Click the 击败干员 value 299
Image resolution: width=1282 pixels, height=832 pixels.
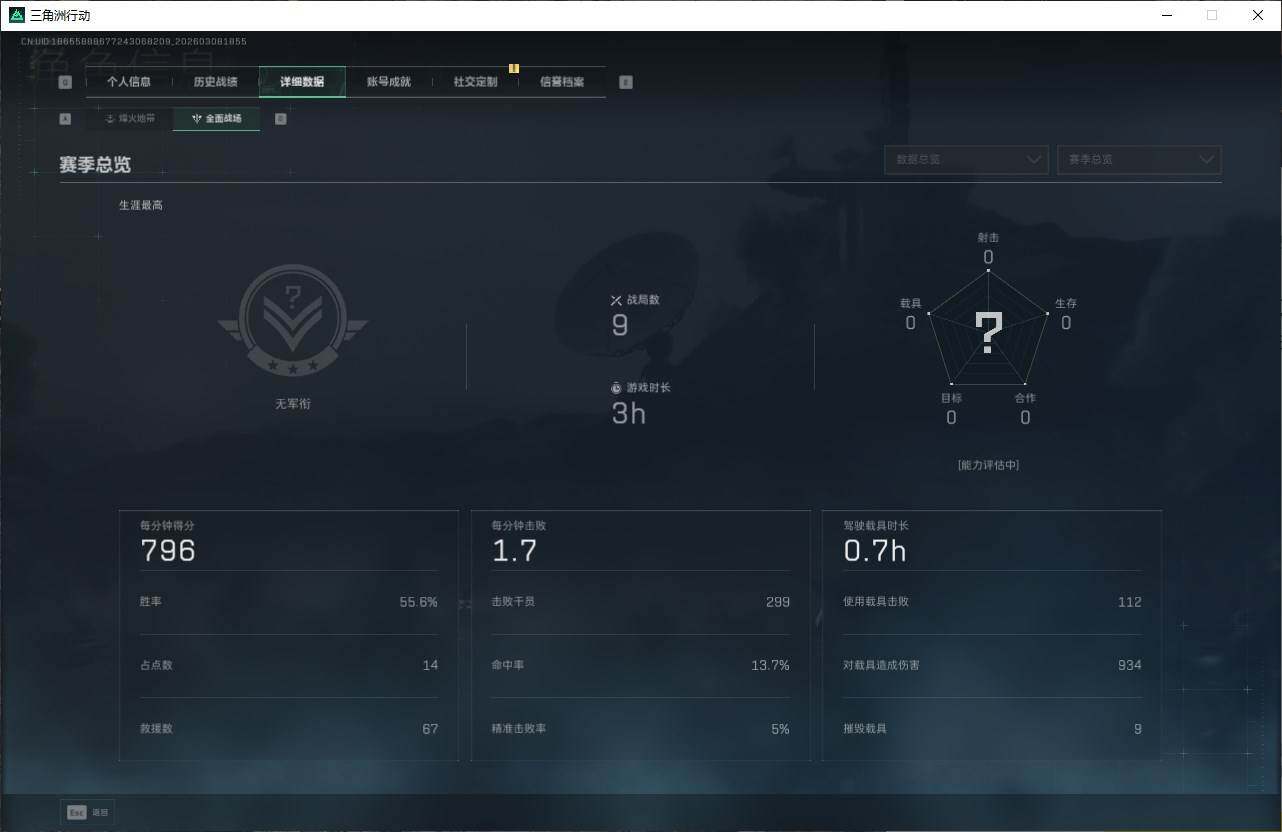(x=778, y=602)
